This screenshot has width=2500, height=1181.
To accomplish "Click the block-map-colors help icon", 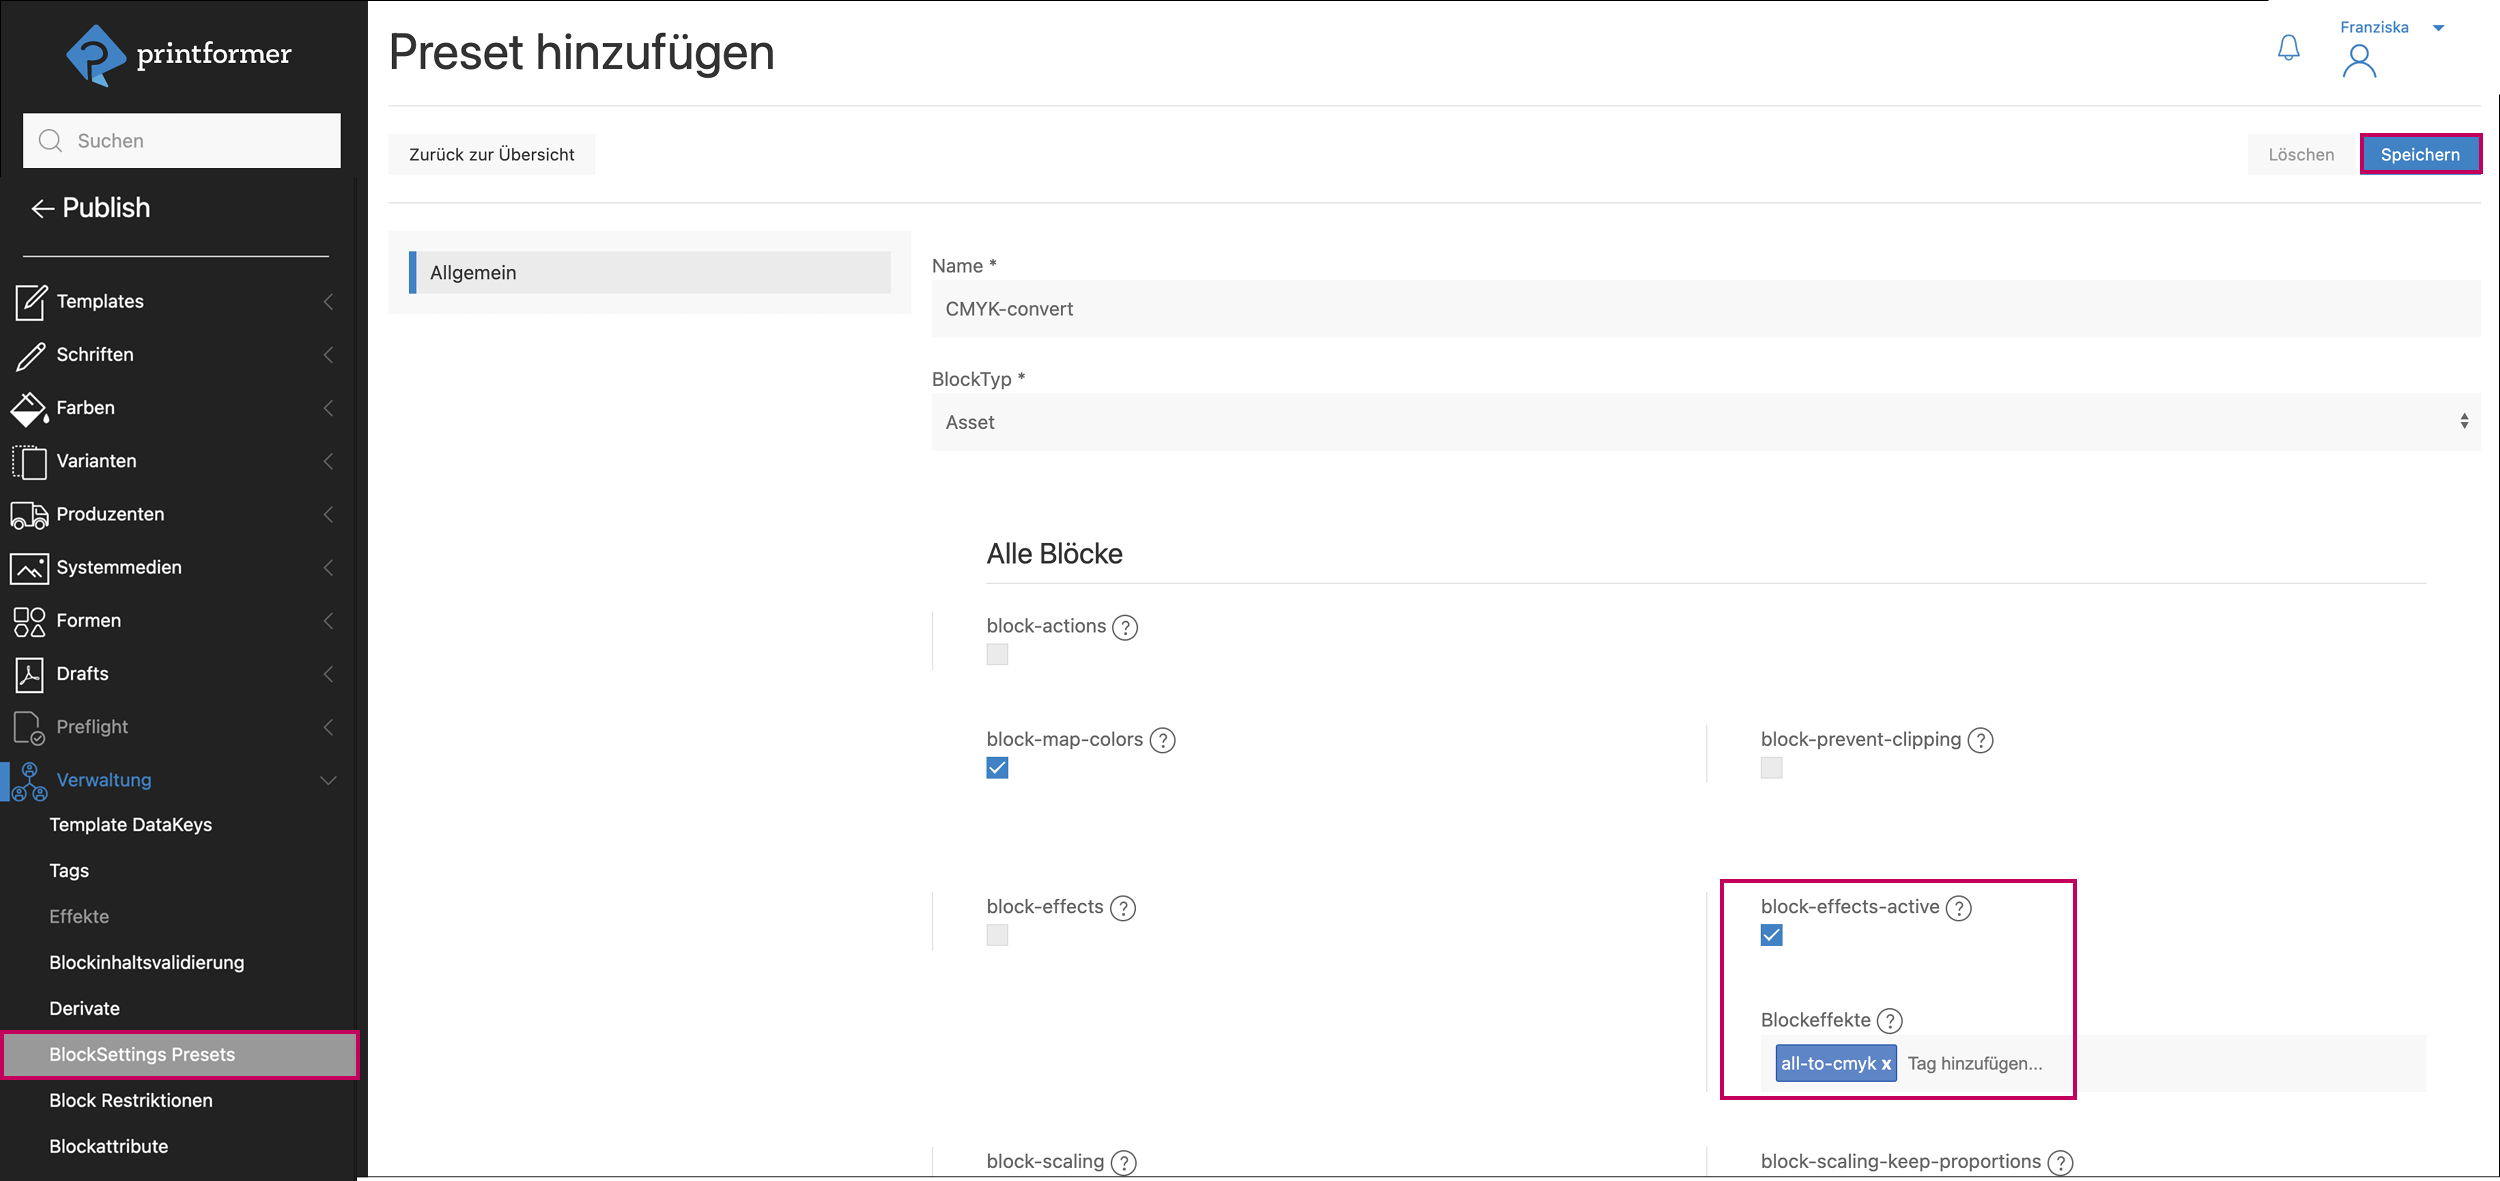I will (x=1162, y=740).
